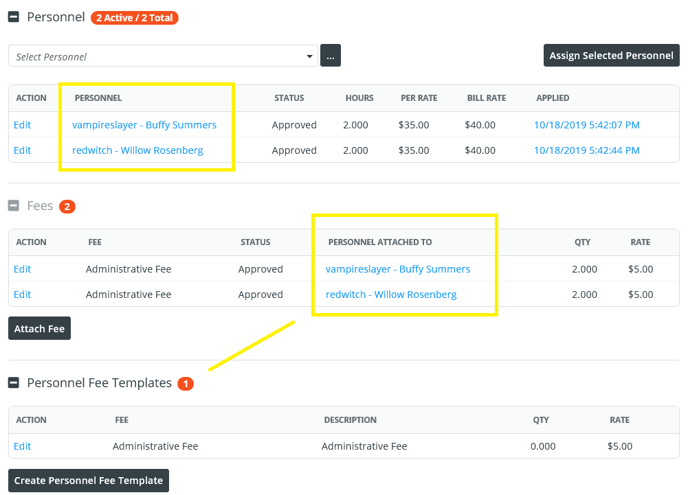Edit the first Administrative Fee in Fees
This screenshot has height=495, width=688.
tap(22, 269)
